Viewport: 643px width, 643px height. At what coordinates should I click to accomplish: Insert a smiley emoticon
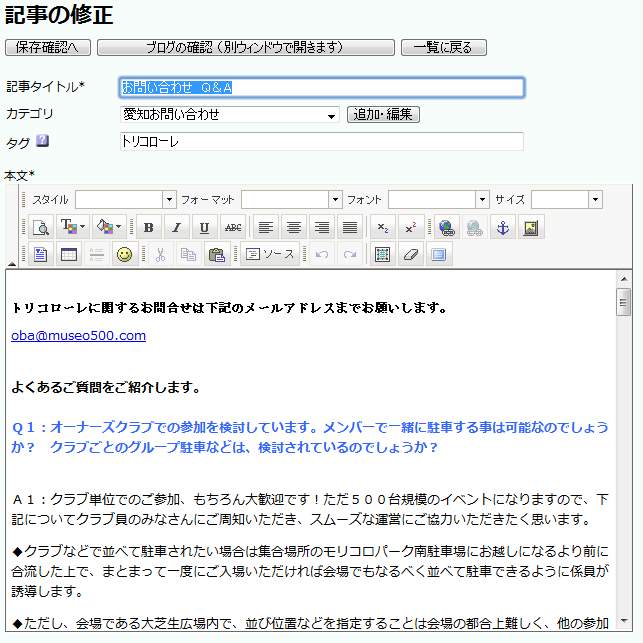(x=125, y=254)
